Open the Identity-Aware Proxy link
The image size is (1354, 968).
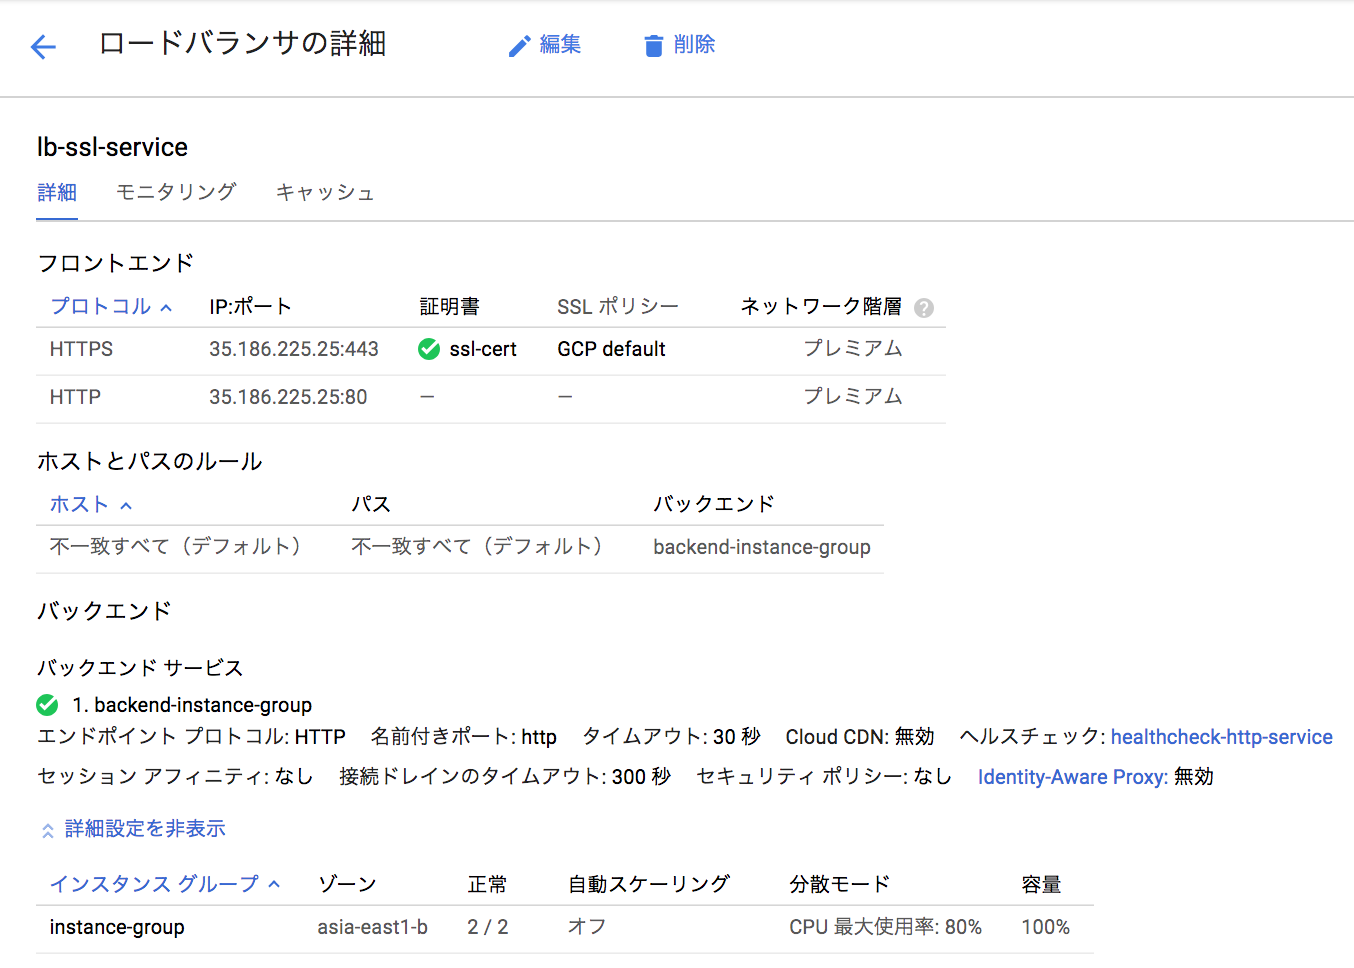click(x=1072, y=777)
